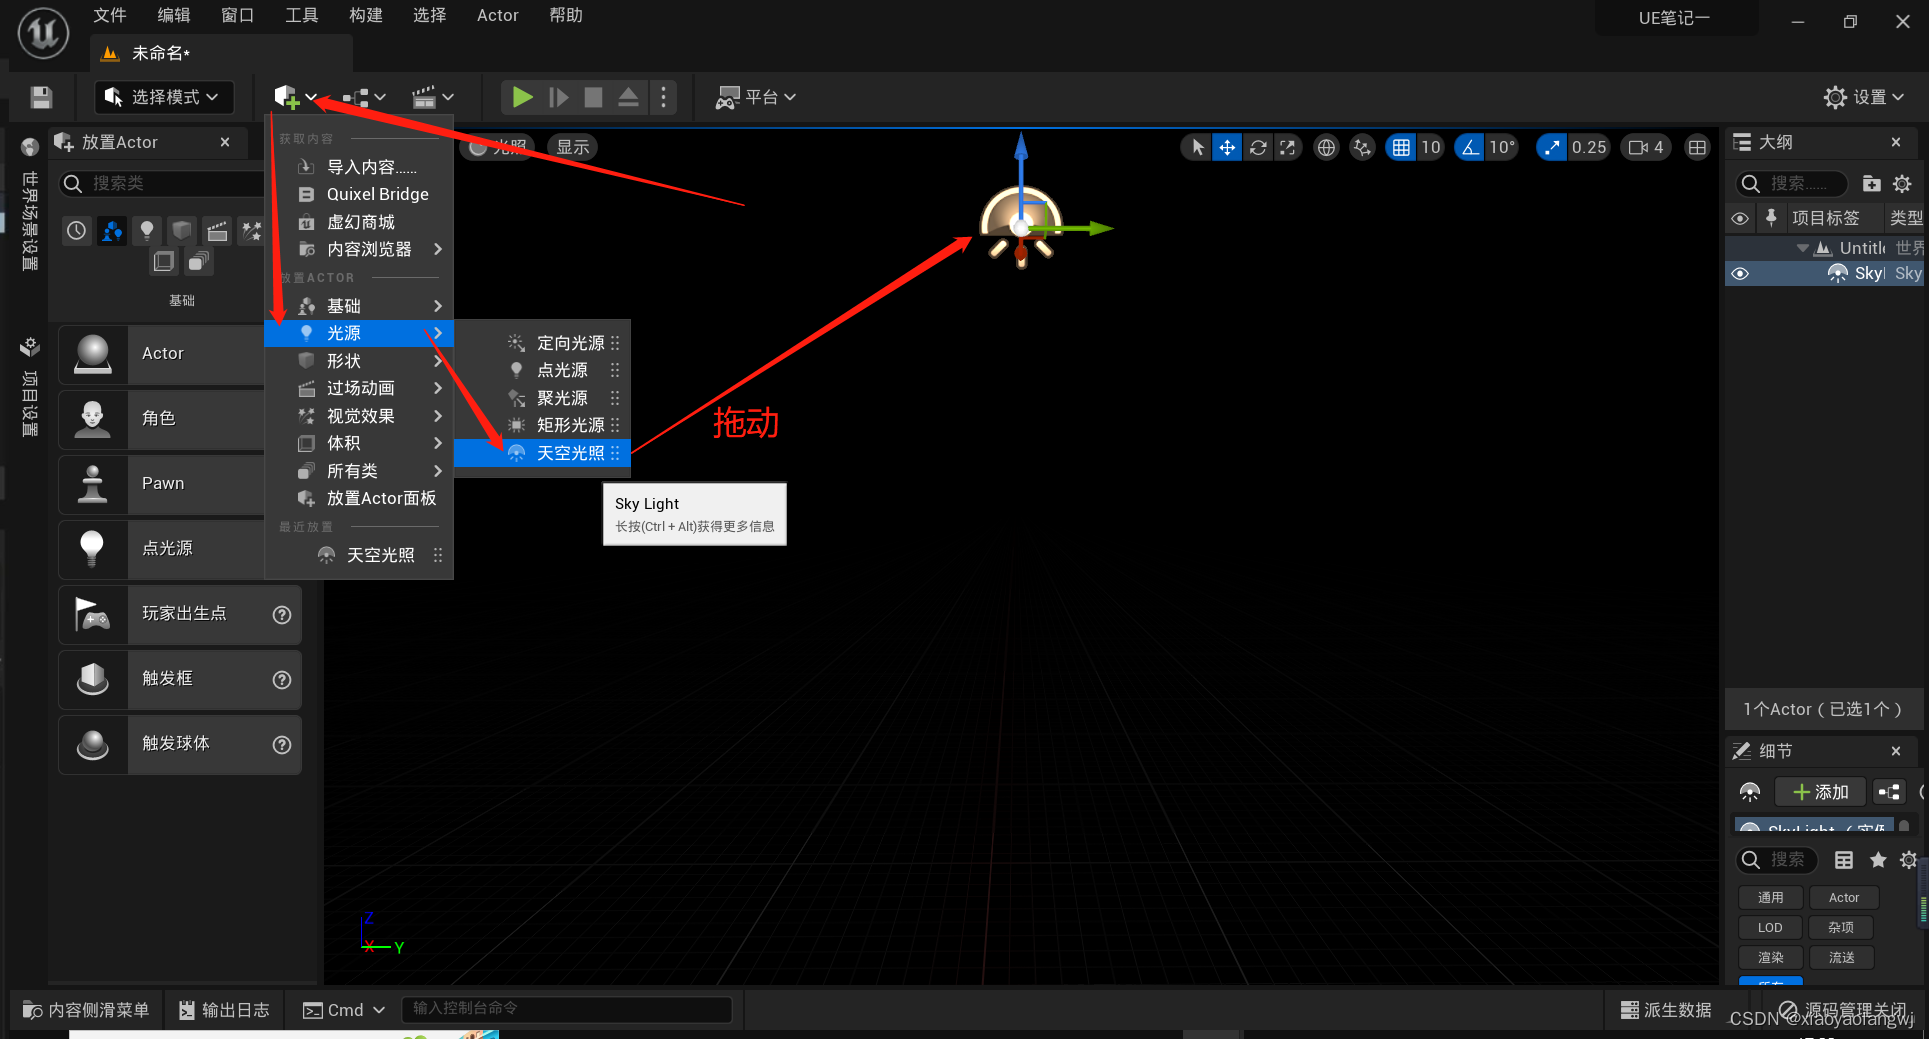Click the 添加 component button in Details

(1820, 792)
